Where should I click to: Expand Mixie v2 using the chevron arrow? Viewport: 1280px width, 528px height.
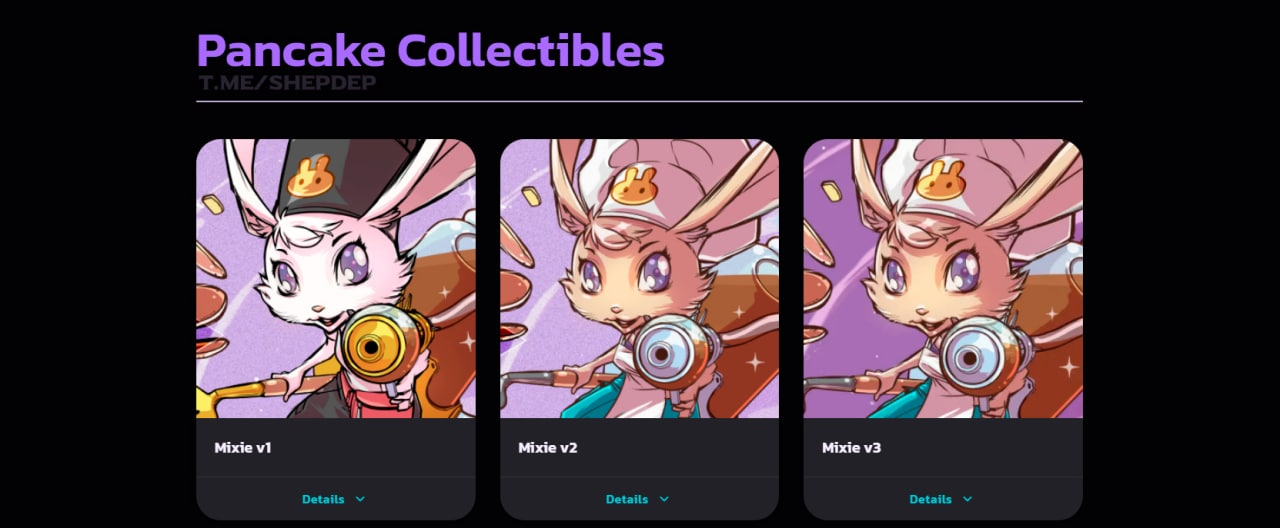[x=664, y=499]
